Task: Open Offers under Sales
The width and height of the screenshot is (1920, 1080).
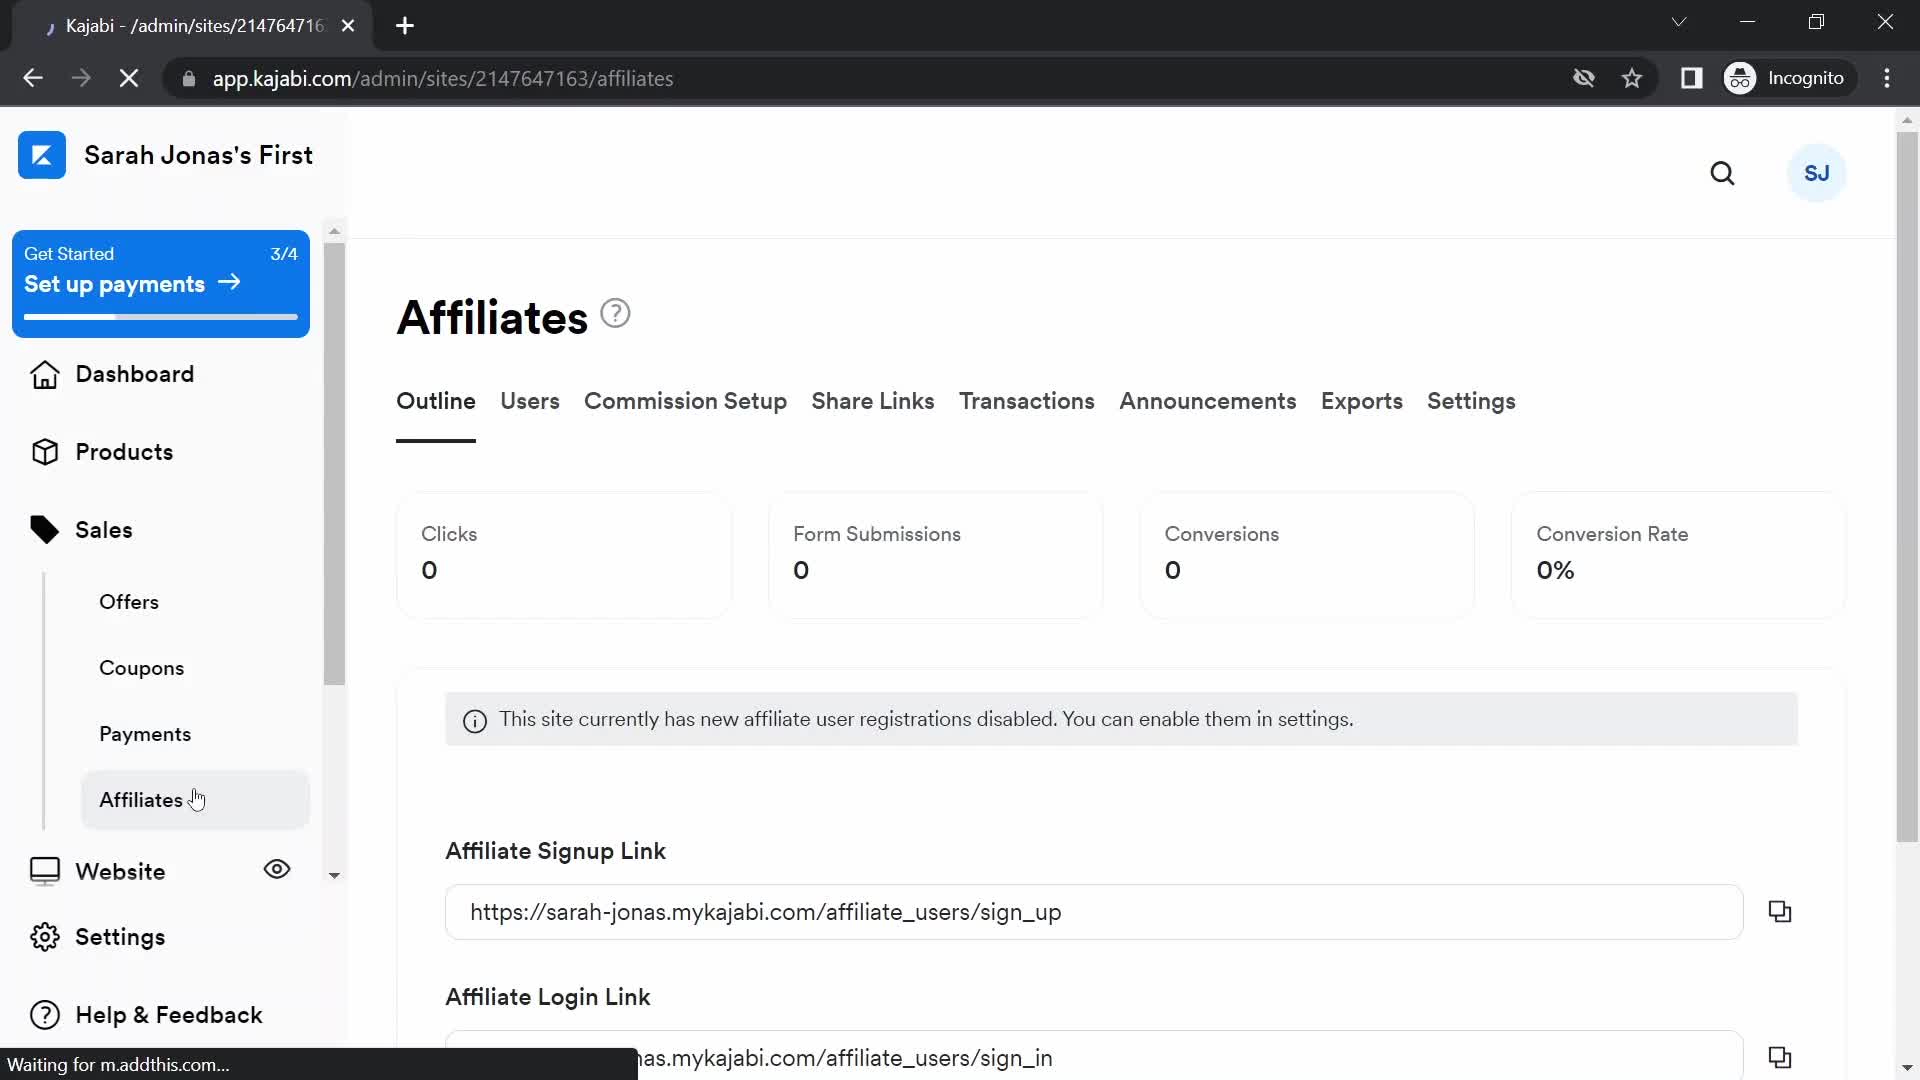Action: tap(129, 602)
